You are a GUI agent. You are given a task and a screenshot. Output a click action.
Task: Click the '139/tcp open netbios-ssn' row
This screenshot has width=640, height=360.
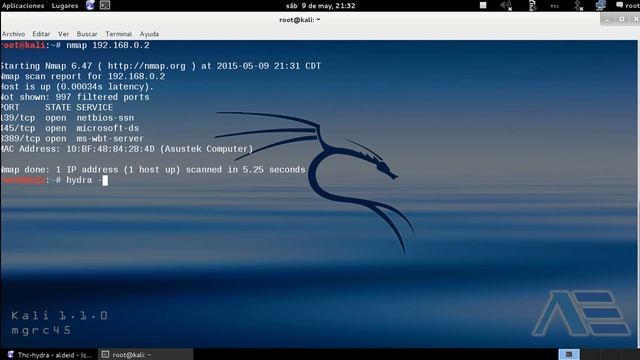click(67, 118)
